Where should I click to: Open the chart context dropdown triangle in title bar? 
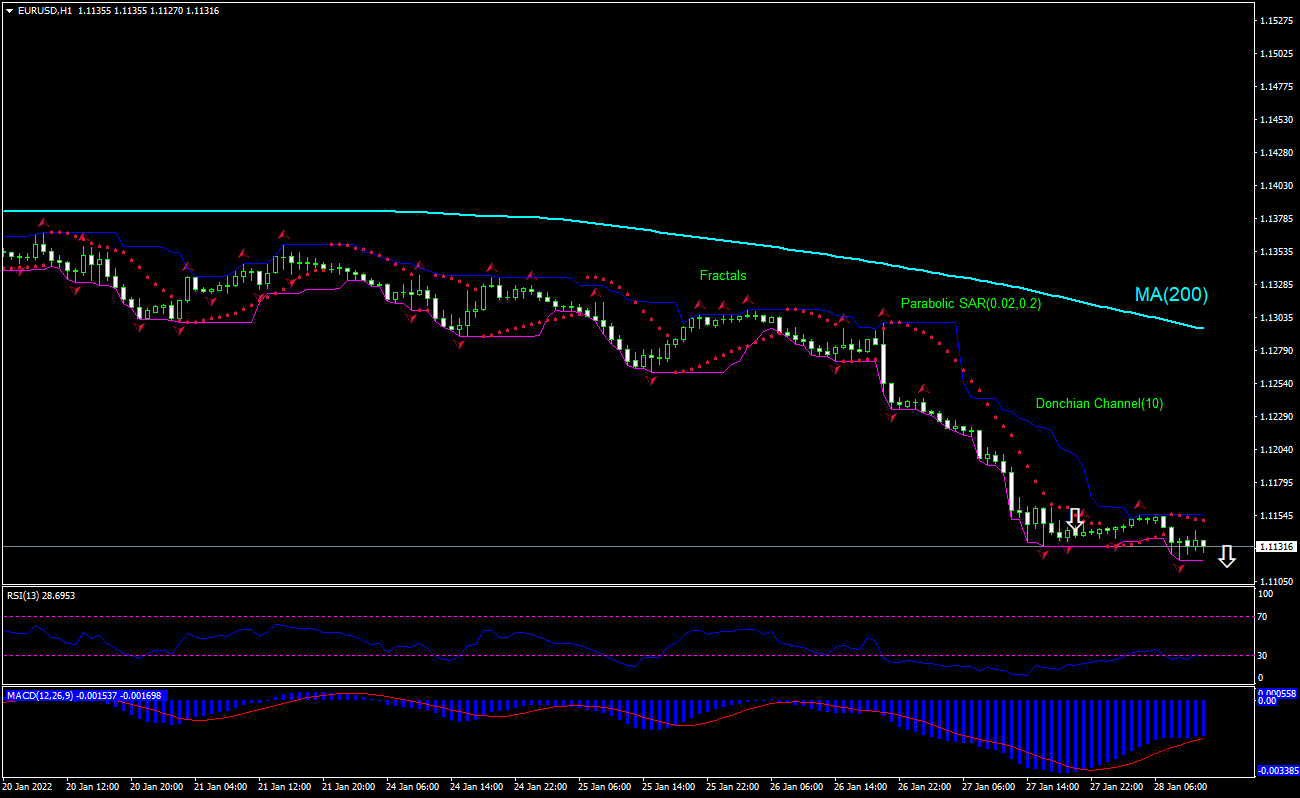click(8, 11)
